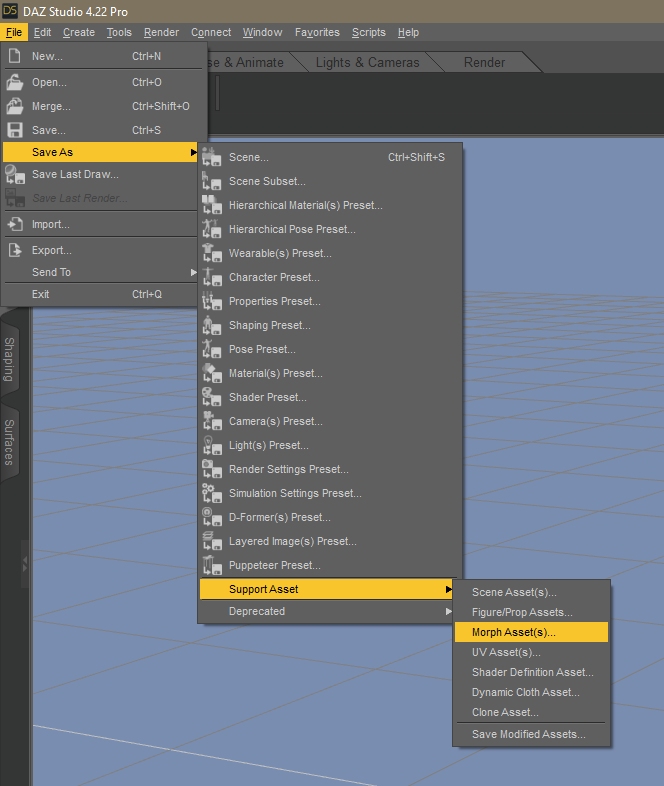This screenshot has width=664, height=786.
Task: Open the Window menu
Action: pos(262,33)
